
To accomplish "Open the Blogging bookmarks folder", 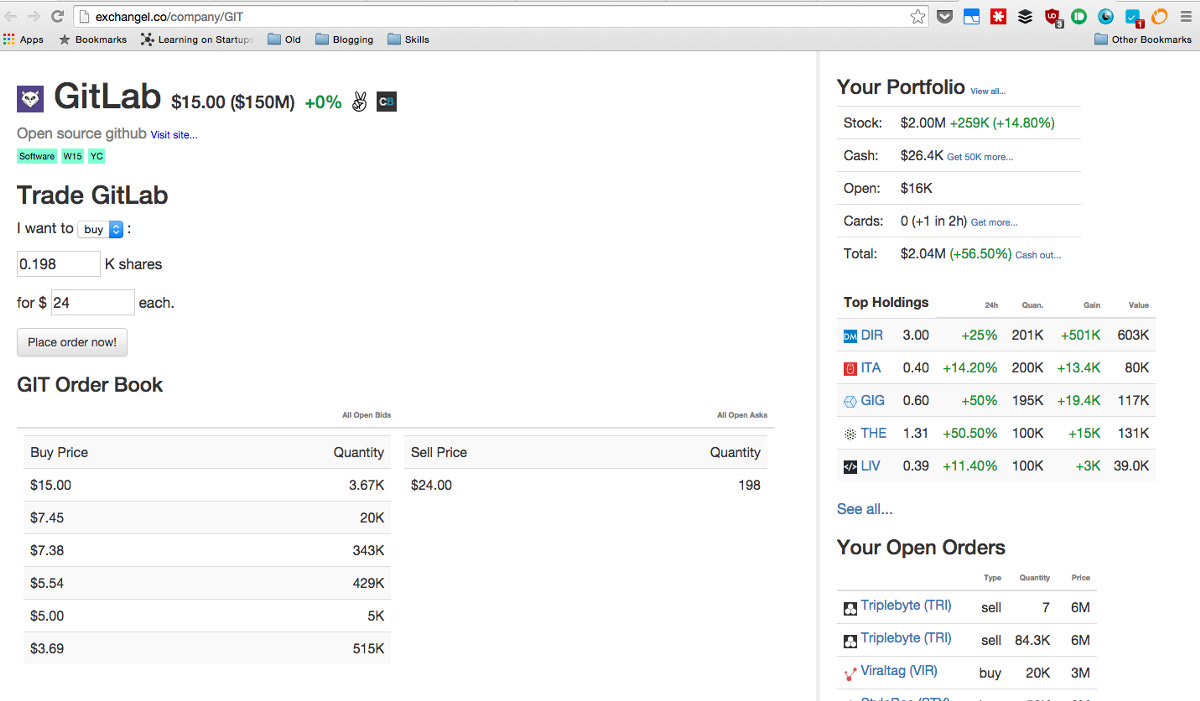I will point(343,40).
